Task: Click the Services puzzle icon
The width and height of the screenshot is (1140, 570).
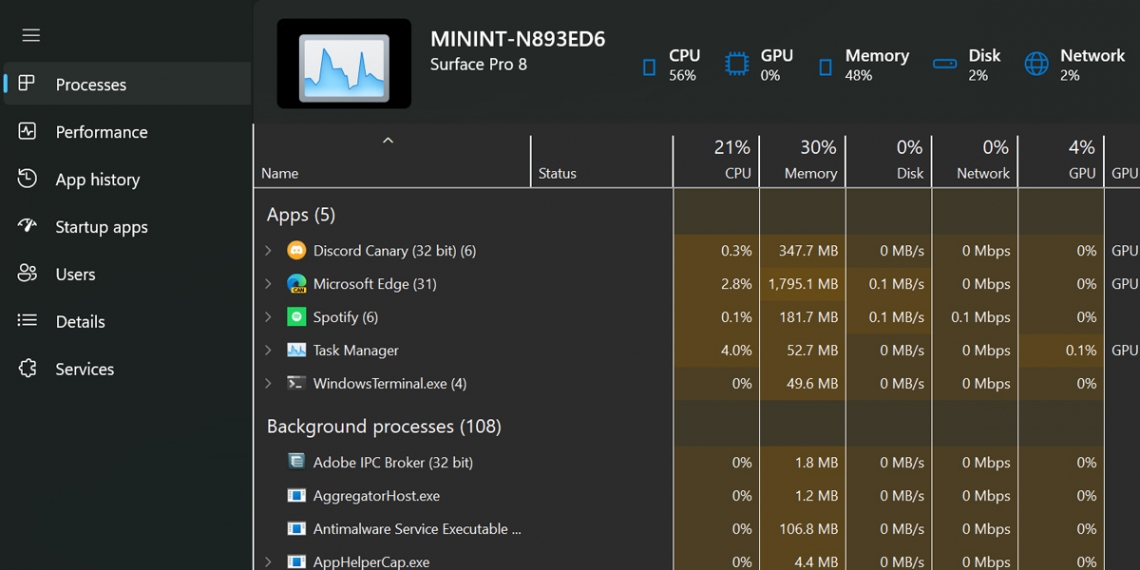Action: (x=27, y=369)
